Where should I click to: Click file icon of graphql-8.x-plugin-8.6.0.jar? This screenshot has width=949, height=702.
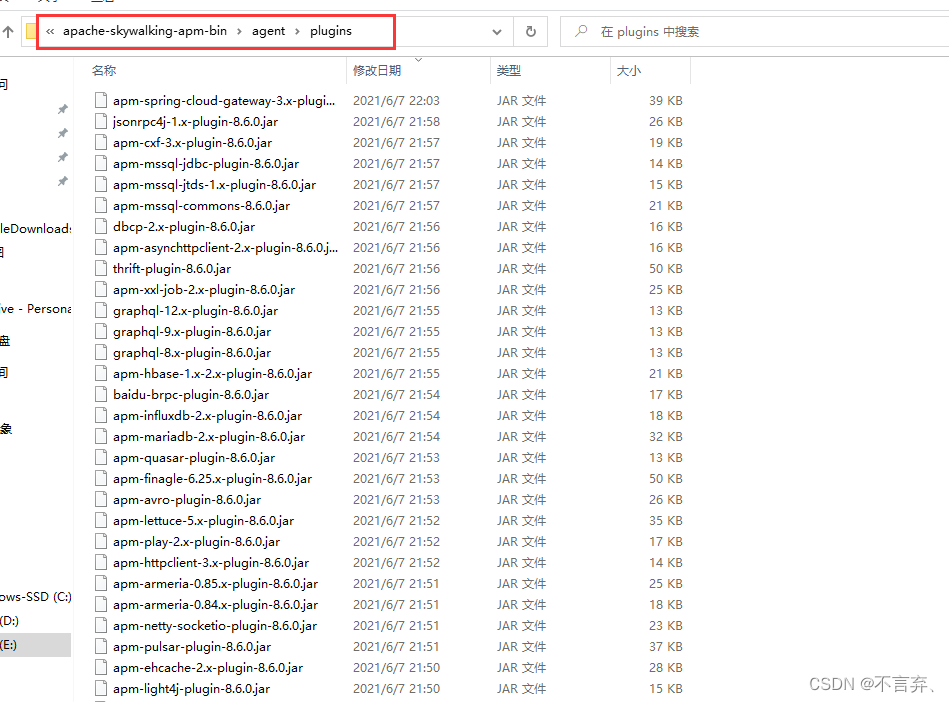pyautogui.click(x=101, y=353)
